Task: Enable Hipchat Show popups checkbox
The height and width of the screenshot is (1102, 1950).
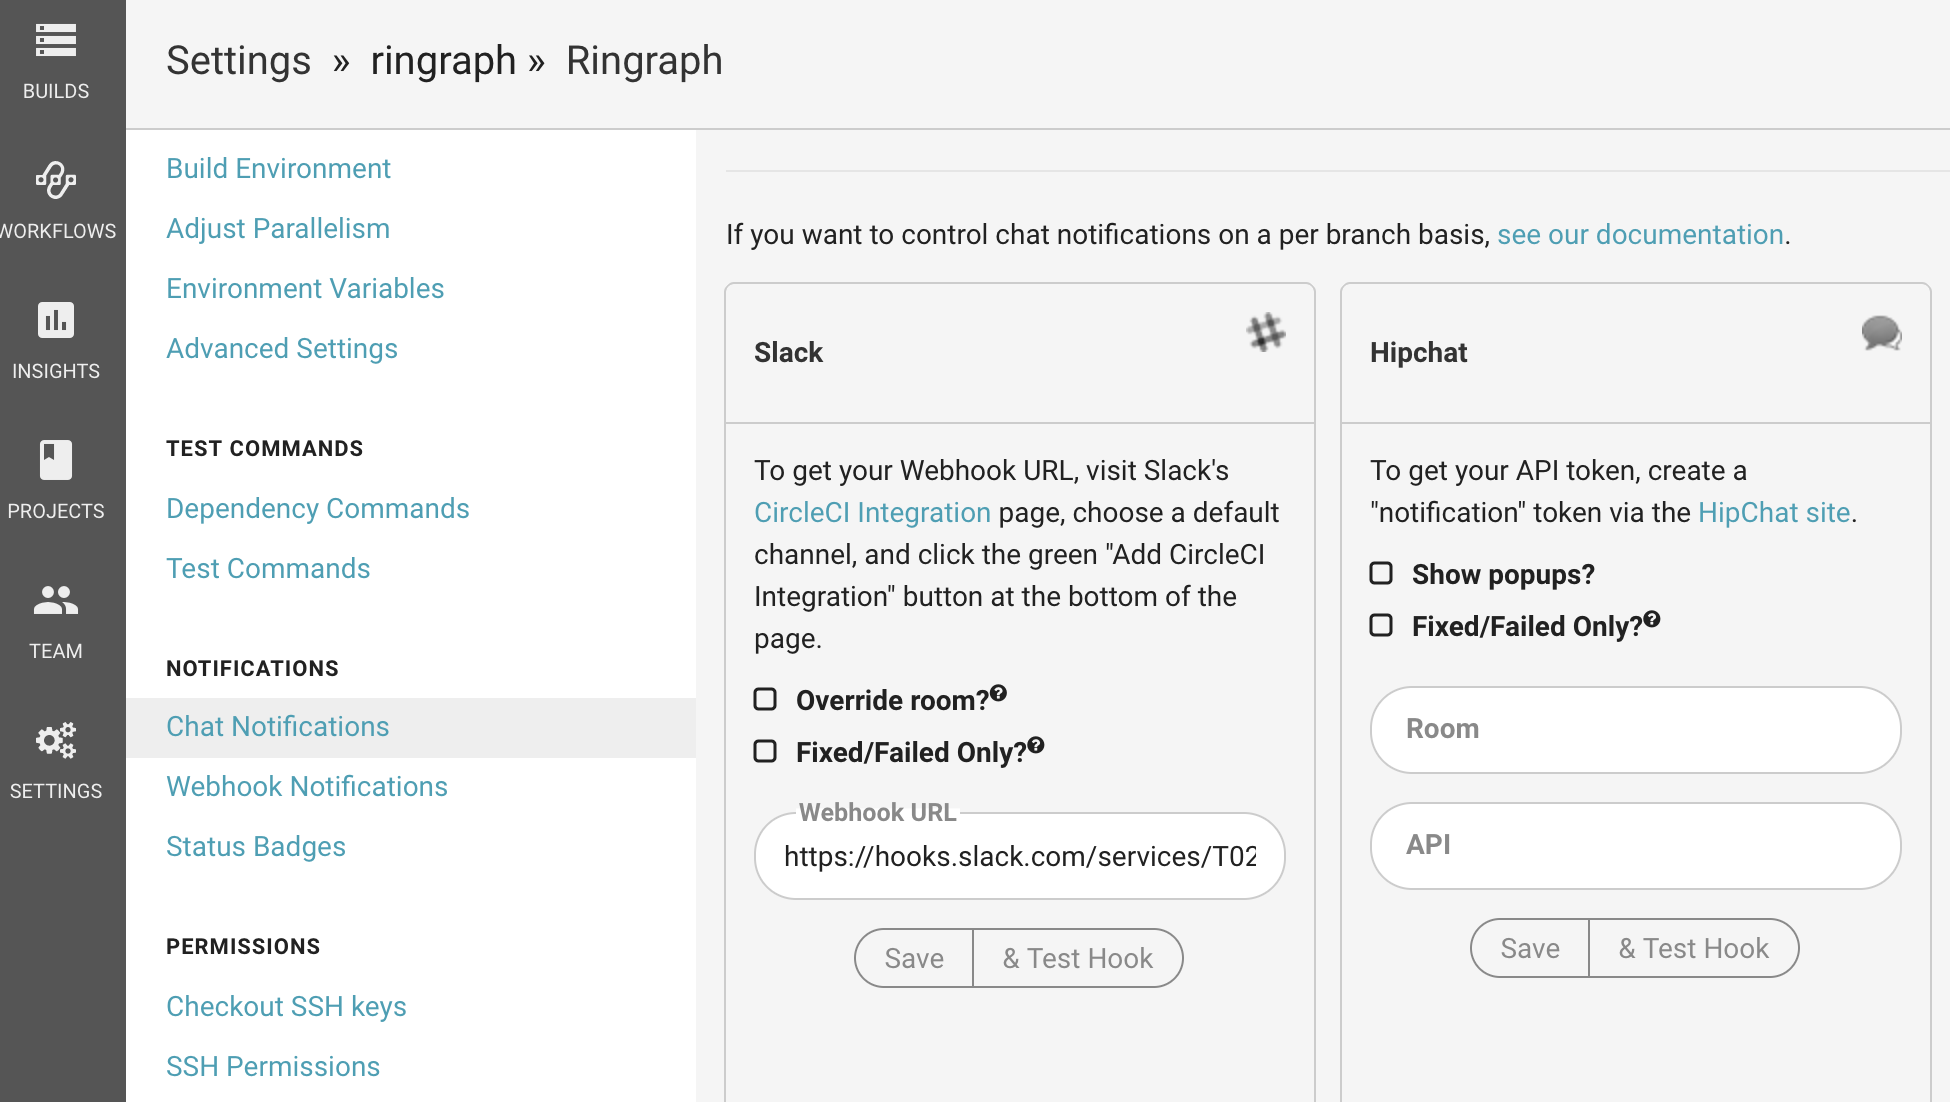Action: pos(1381,573)
